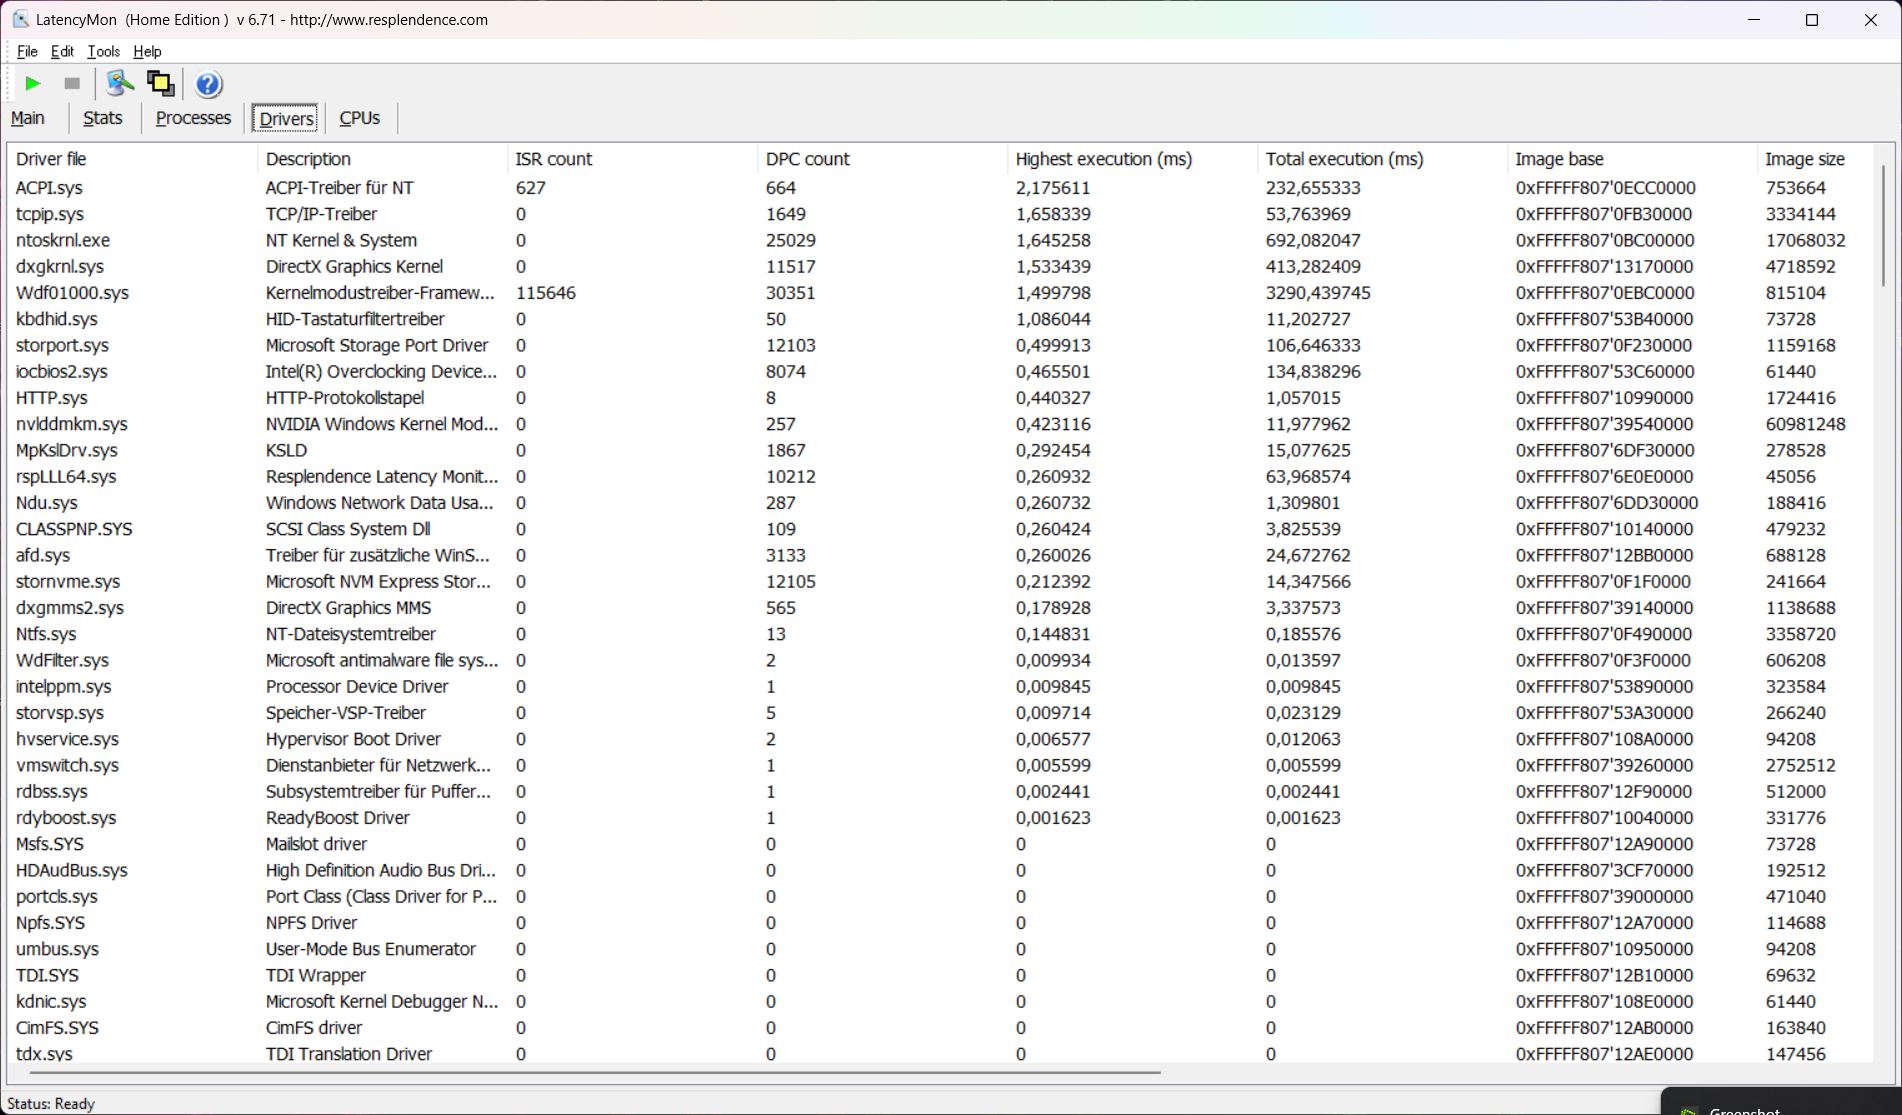
Task: Open the File menu
Action: click(27, 51)
